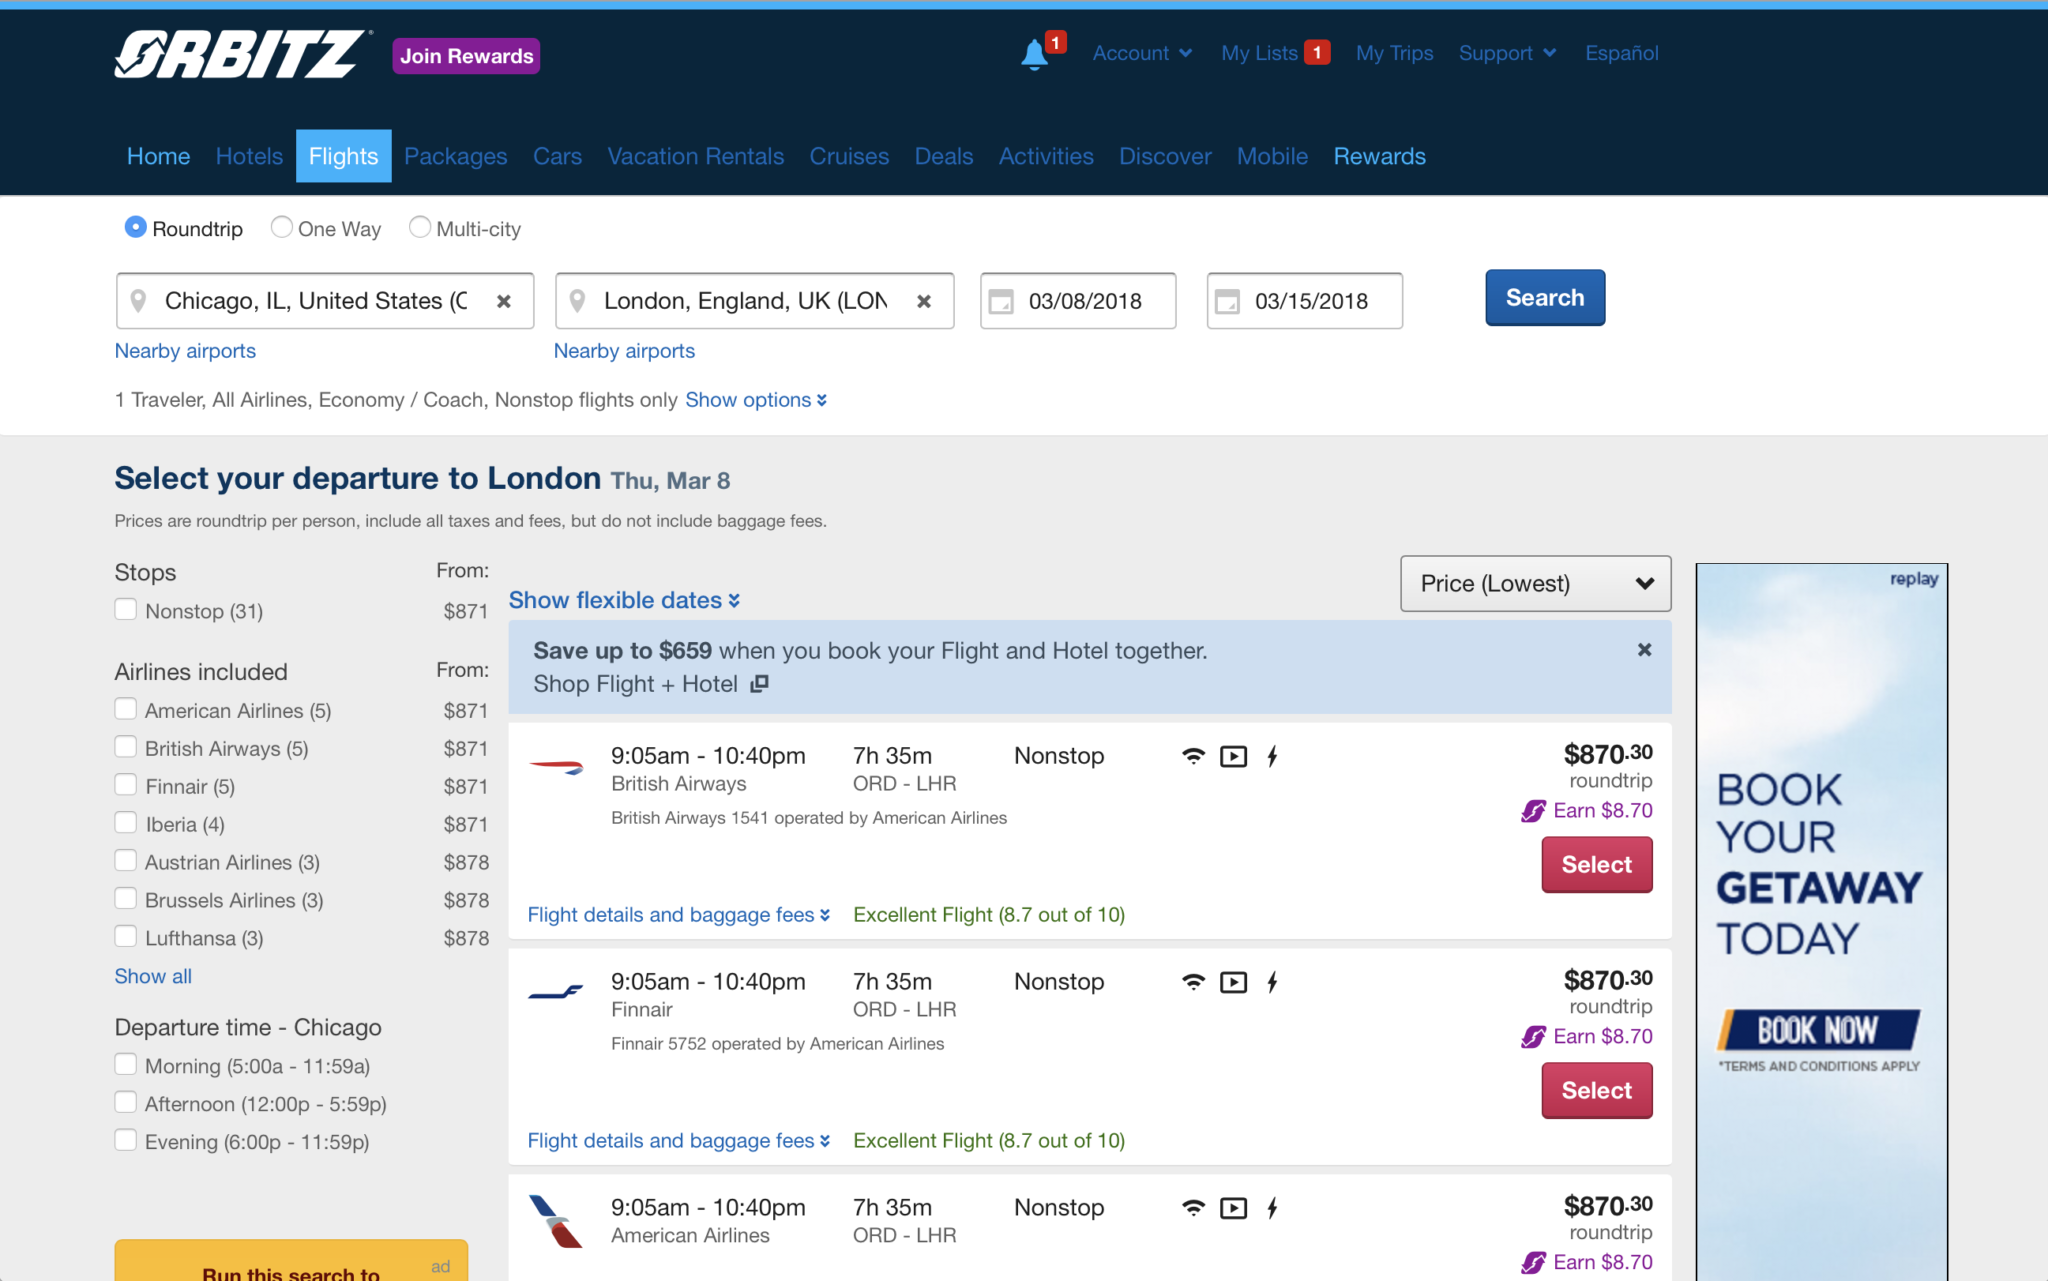Click the American Airlines Wi-Fi icon

pos(1193,1208)
